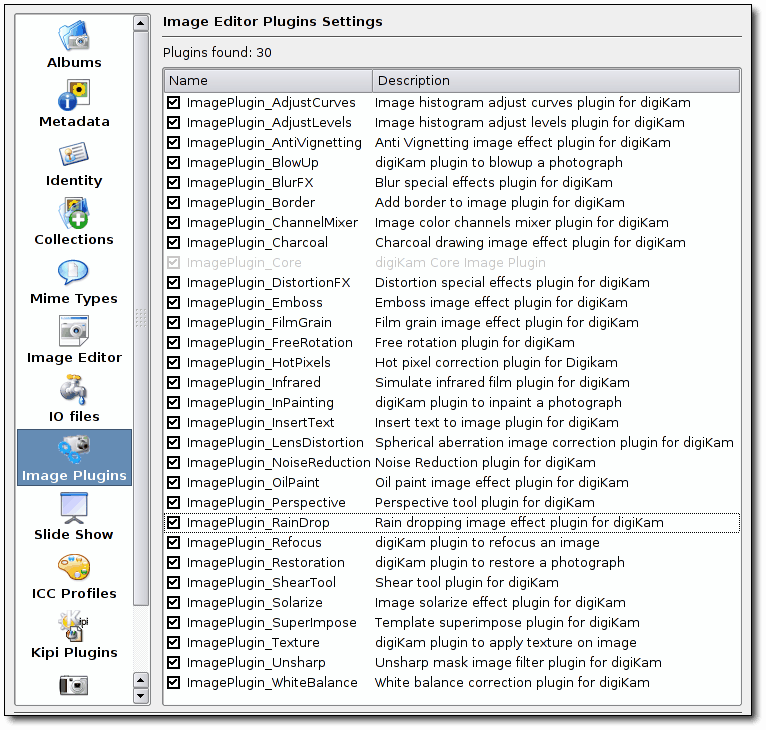This screenshot has width=766, height=730.
Task: Click the 'digiKam Core Image Plugin' description
Action: pos(460,262)
